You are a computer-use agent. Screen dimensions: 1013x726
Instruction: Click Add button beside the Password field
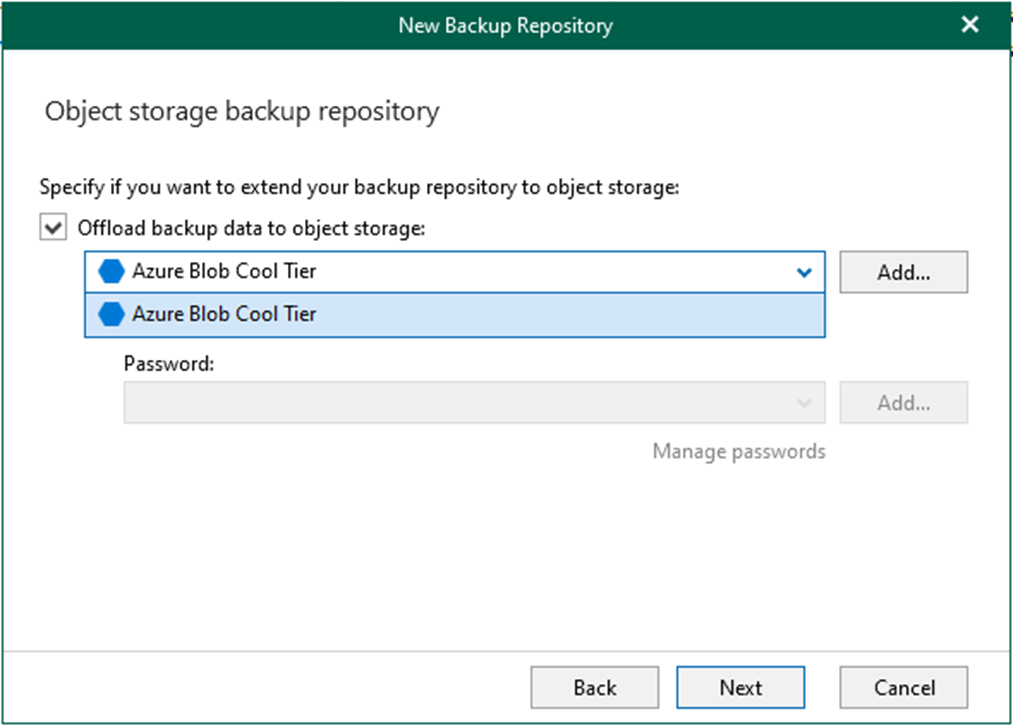click(903, 402)
